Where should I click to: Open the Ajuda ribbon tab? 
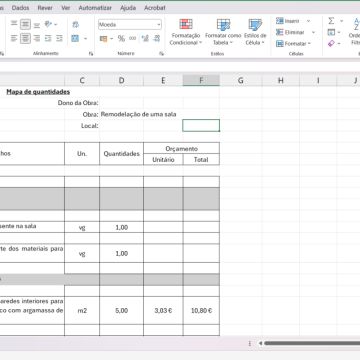click(128, 8)
